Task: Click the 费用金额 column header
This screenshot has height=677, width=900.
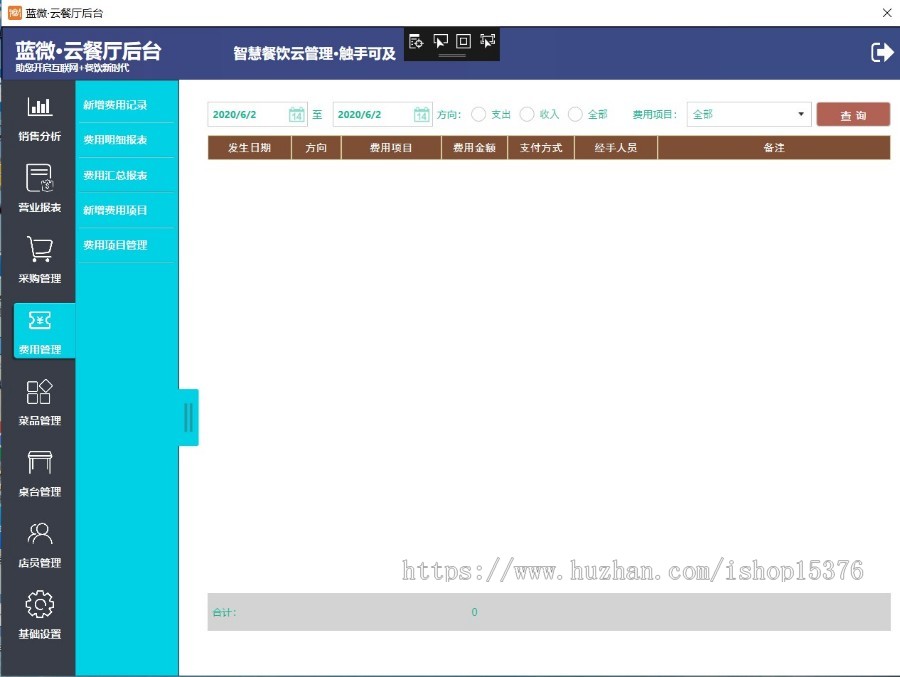Action: point(474,148)
